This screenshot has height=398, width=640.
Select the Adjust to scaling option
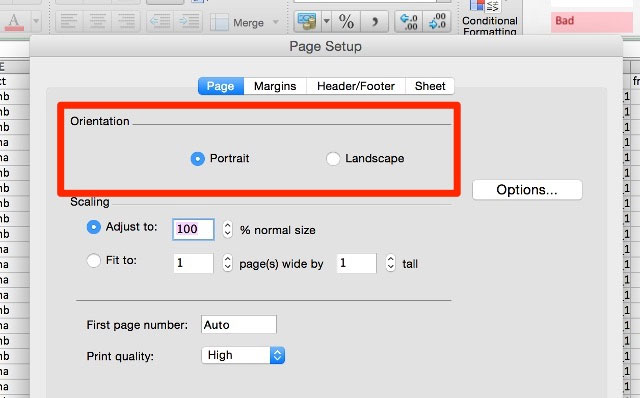[x=93, y=227]
